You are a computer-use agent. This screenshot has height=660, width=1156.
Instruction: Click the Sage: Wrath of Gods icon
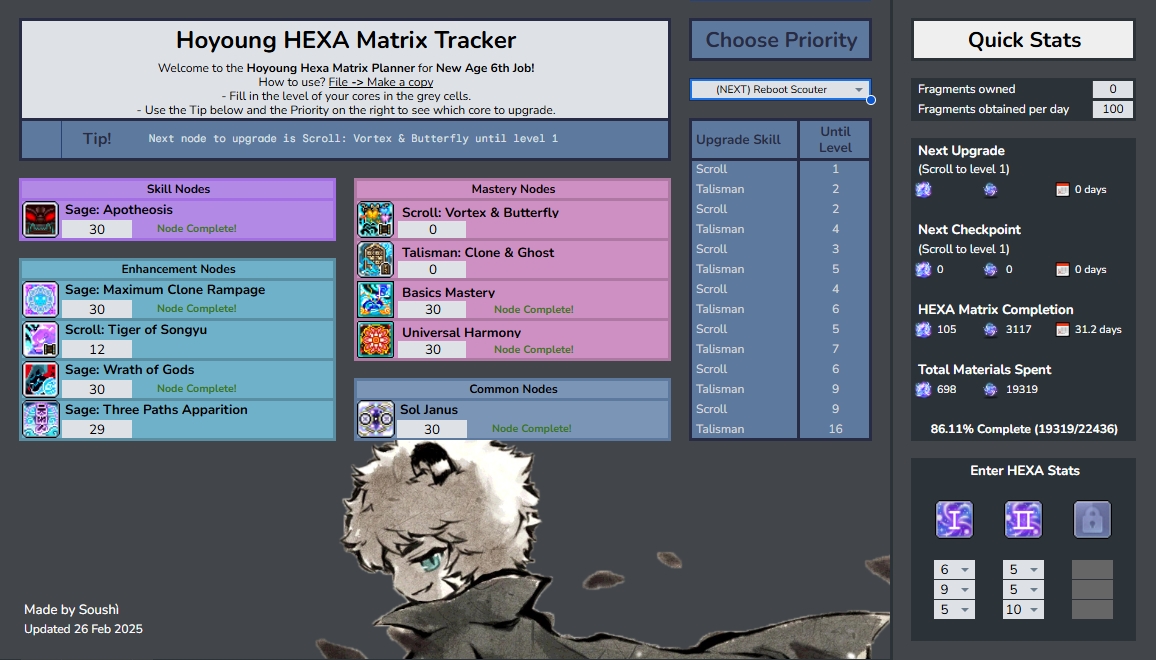click(41, 380)
